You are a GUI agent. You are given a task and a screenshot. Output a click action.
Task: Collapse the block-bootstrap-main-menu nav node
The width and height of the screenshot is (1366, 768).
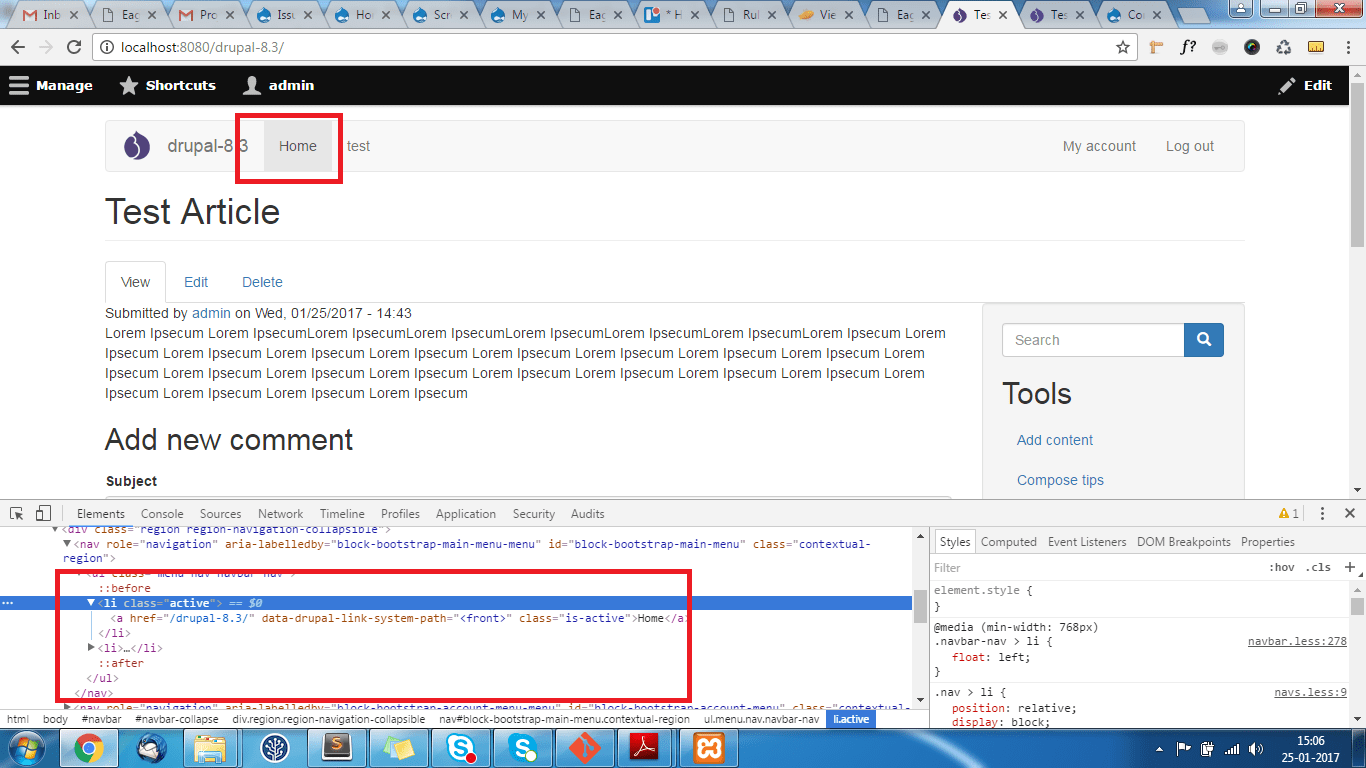(x=67, y=544)
